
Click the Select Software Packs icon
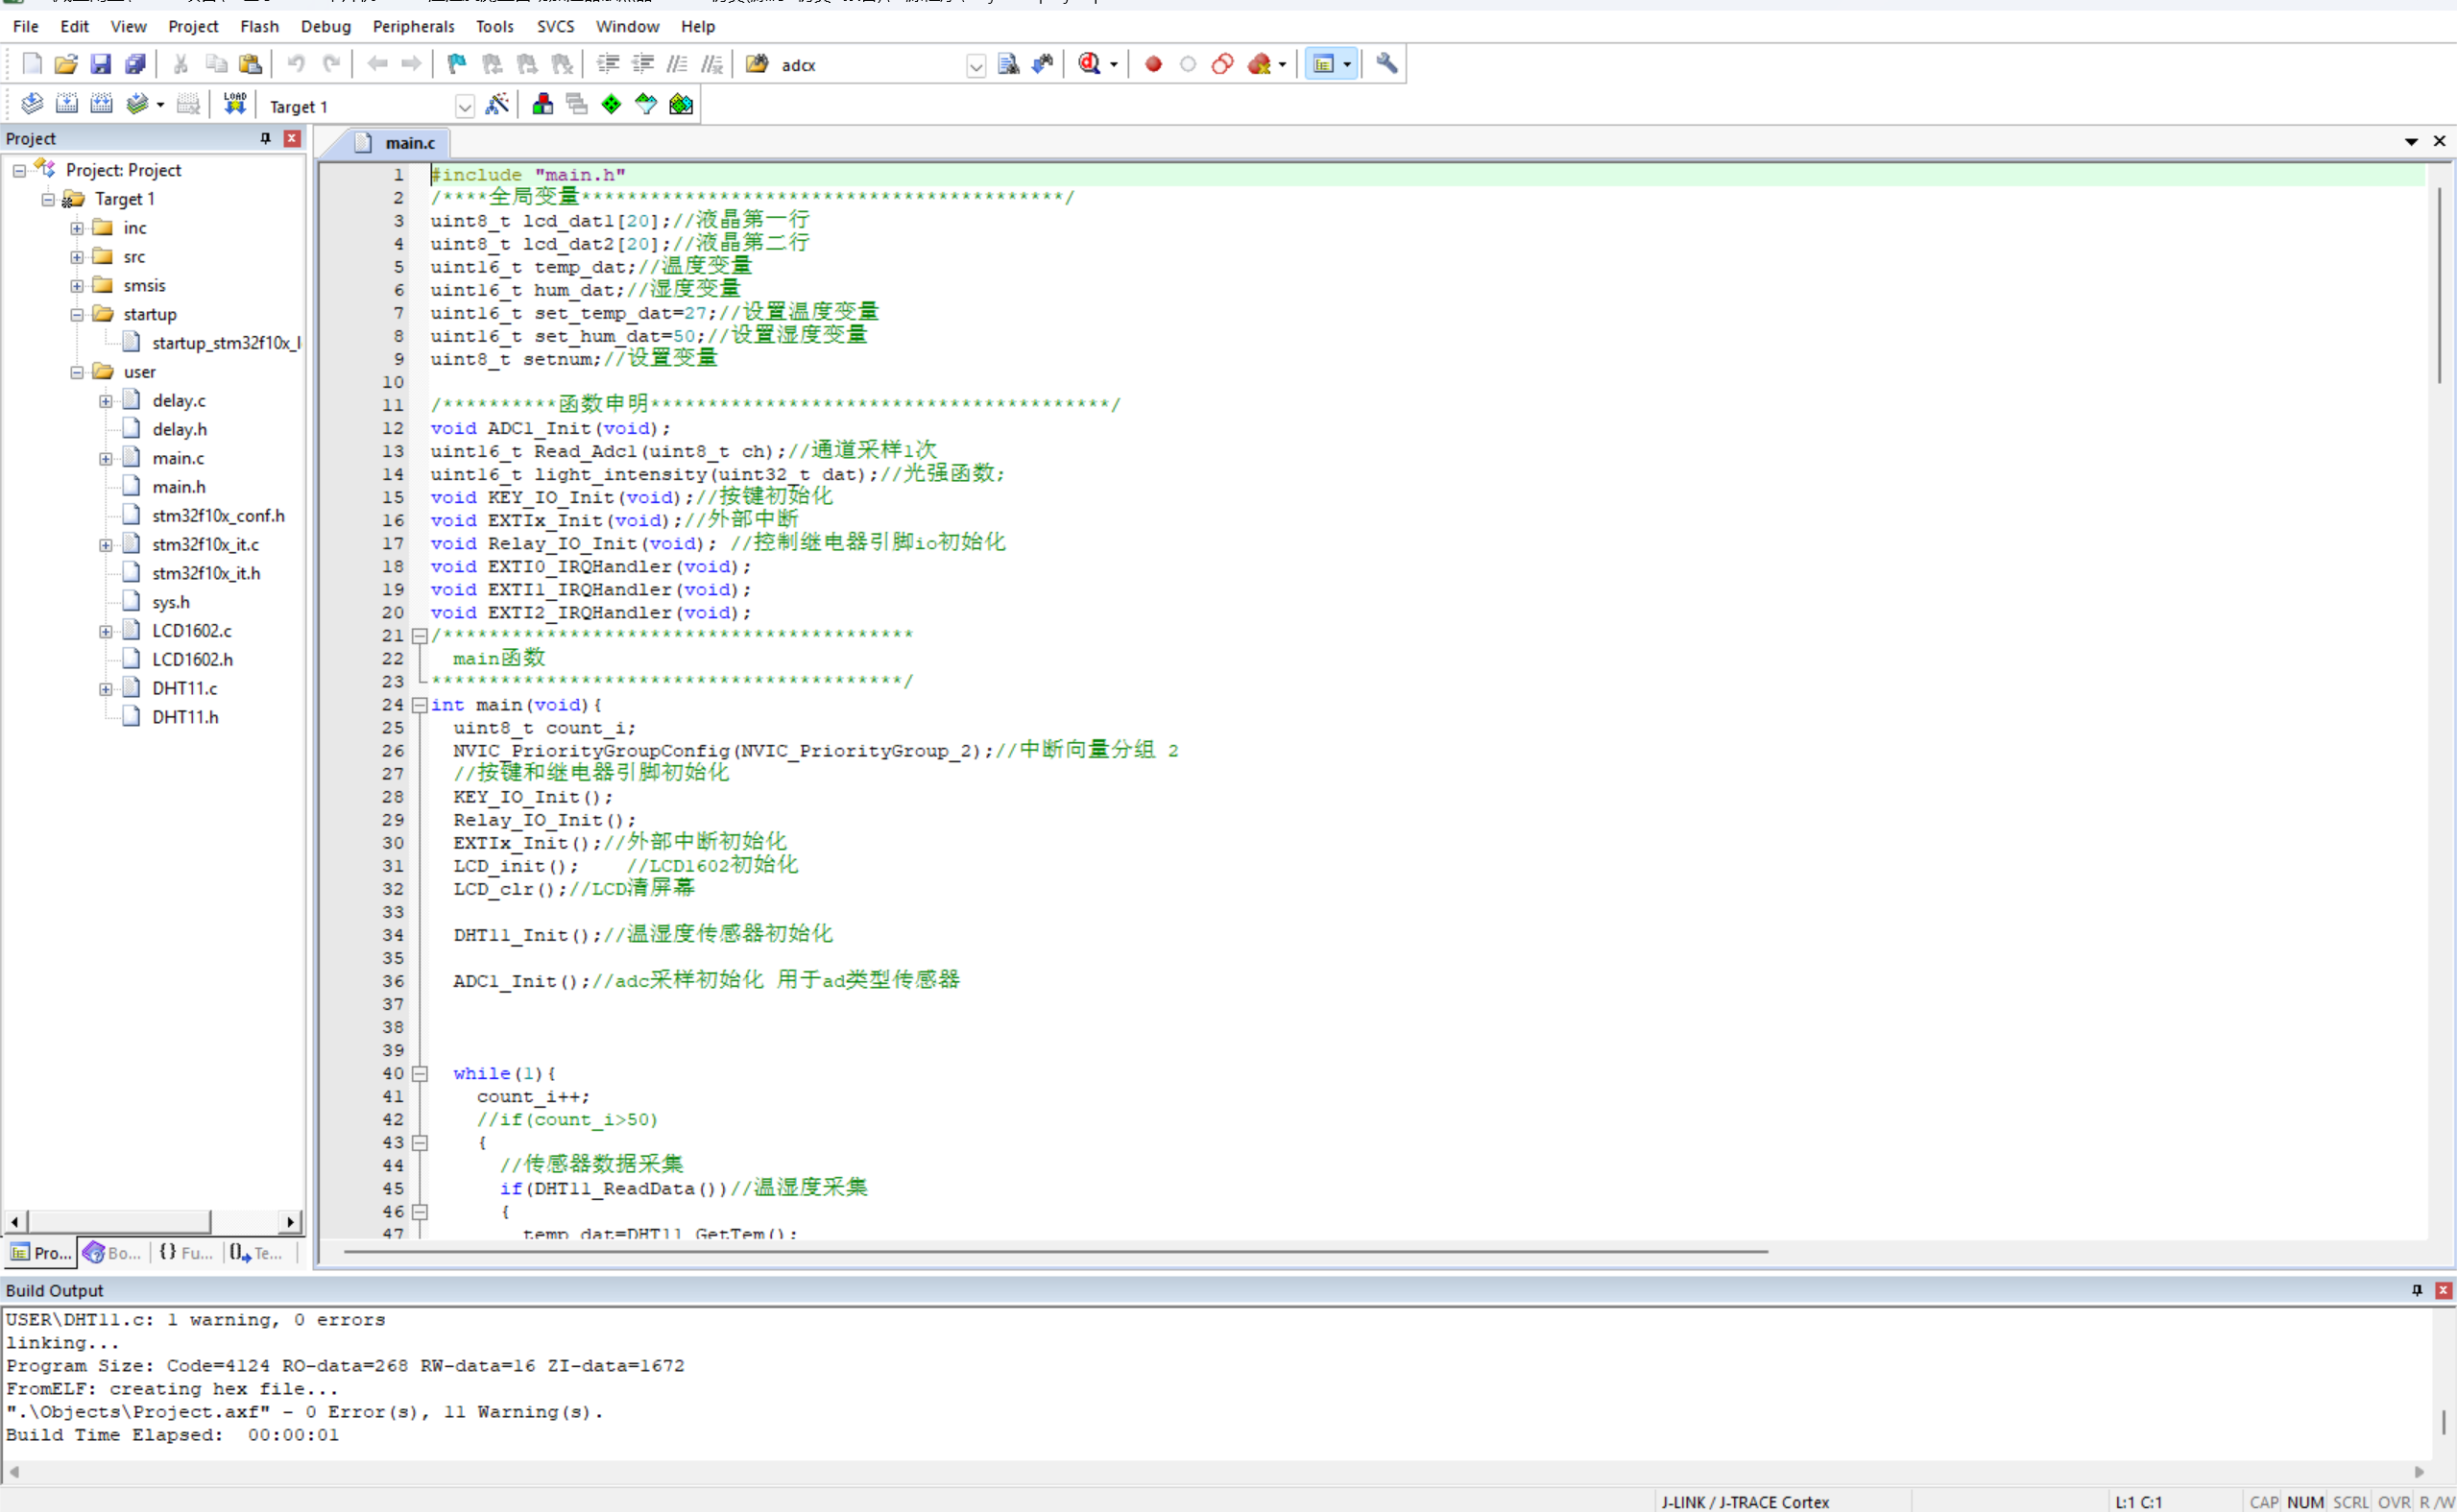[x=646, y=104]
